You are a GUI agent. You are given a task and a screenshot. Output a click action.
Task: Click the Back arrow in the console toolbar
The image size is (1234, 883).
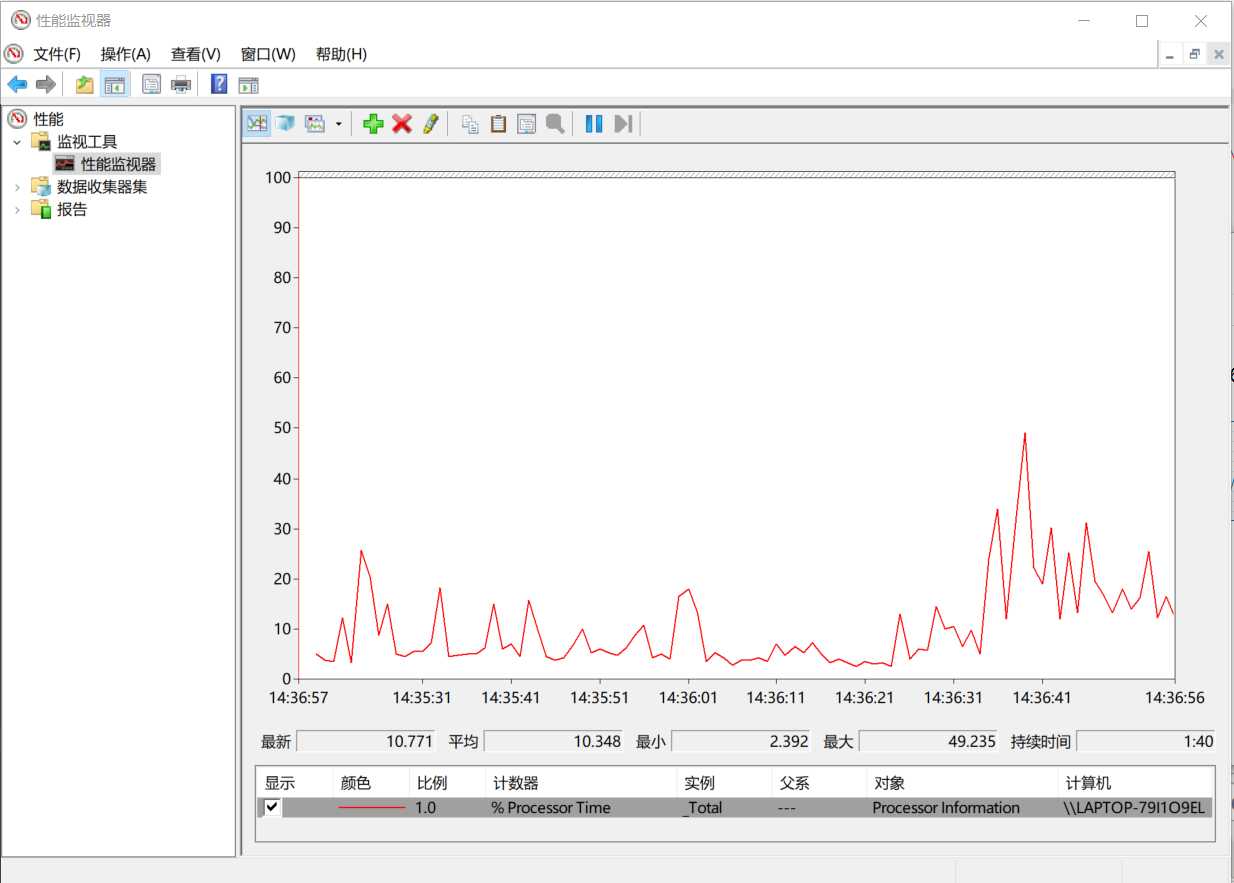click(17, 85)
